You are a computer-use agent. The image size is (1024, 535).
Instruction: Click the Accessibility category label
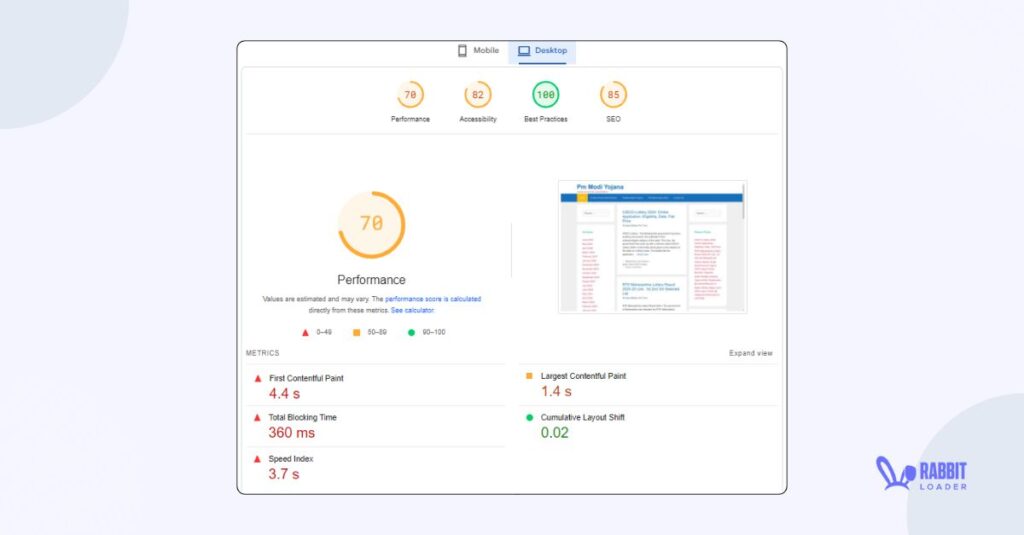[478, 120]
